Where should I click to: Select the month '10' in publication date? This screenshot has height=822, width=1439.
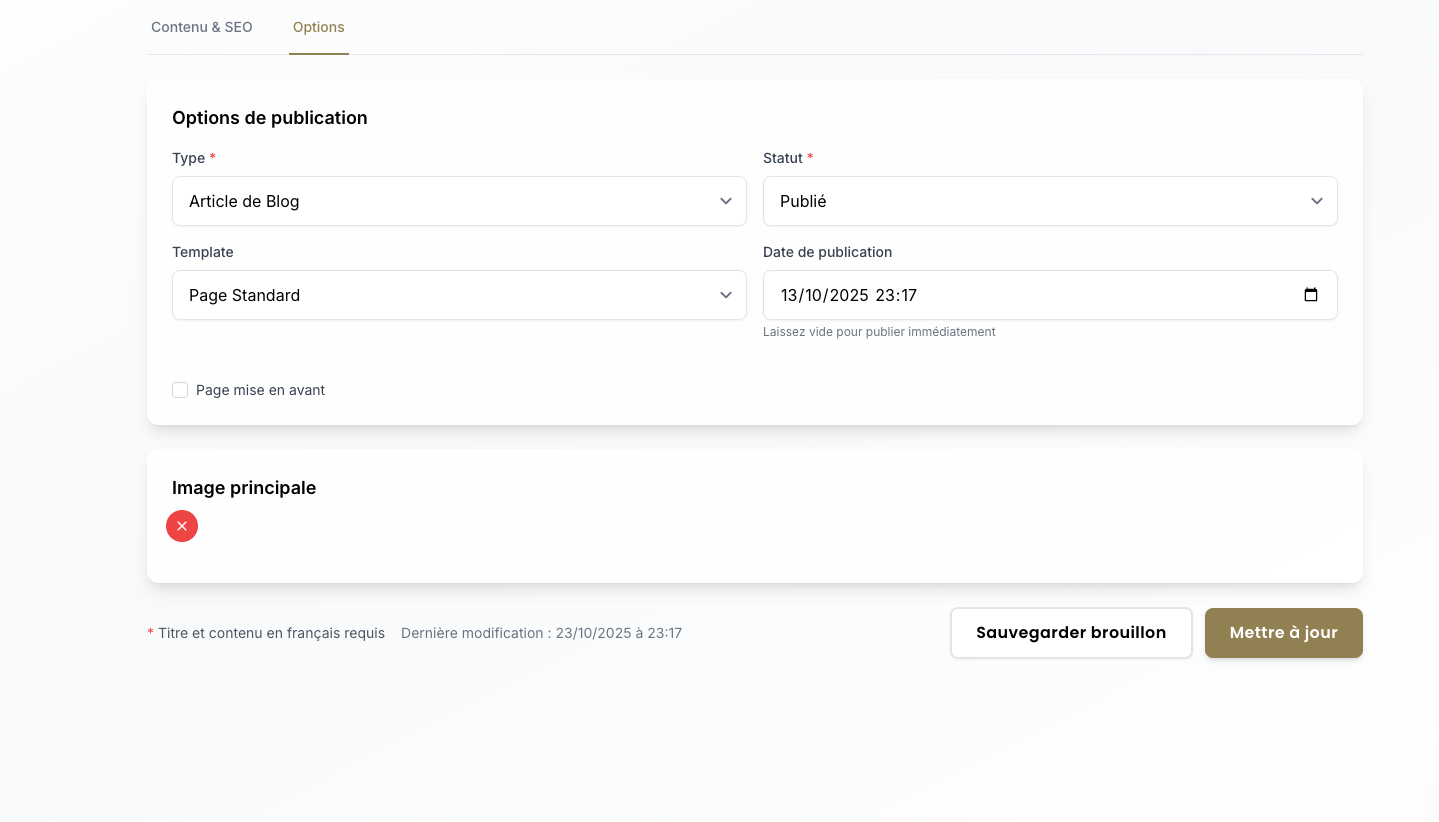tap(814, 295)
